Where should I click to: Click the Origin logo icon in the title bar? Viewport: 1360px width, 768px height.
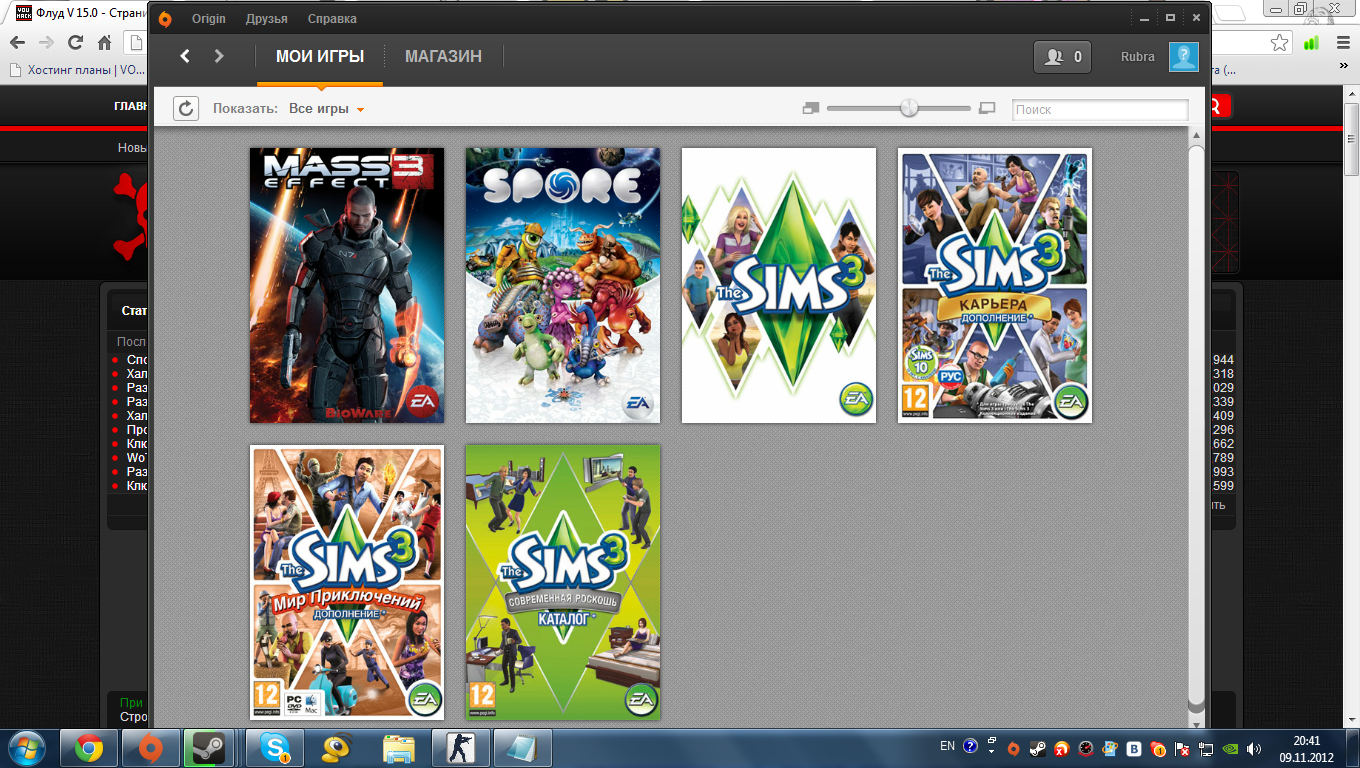click(x=165, y=19)
